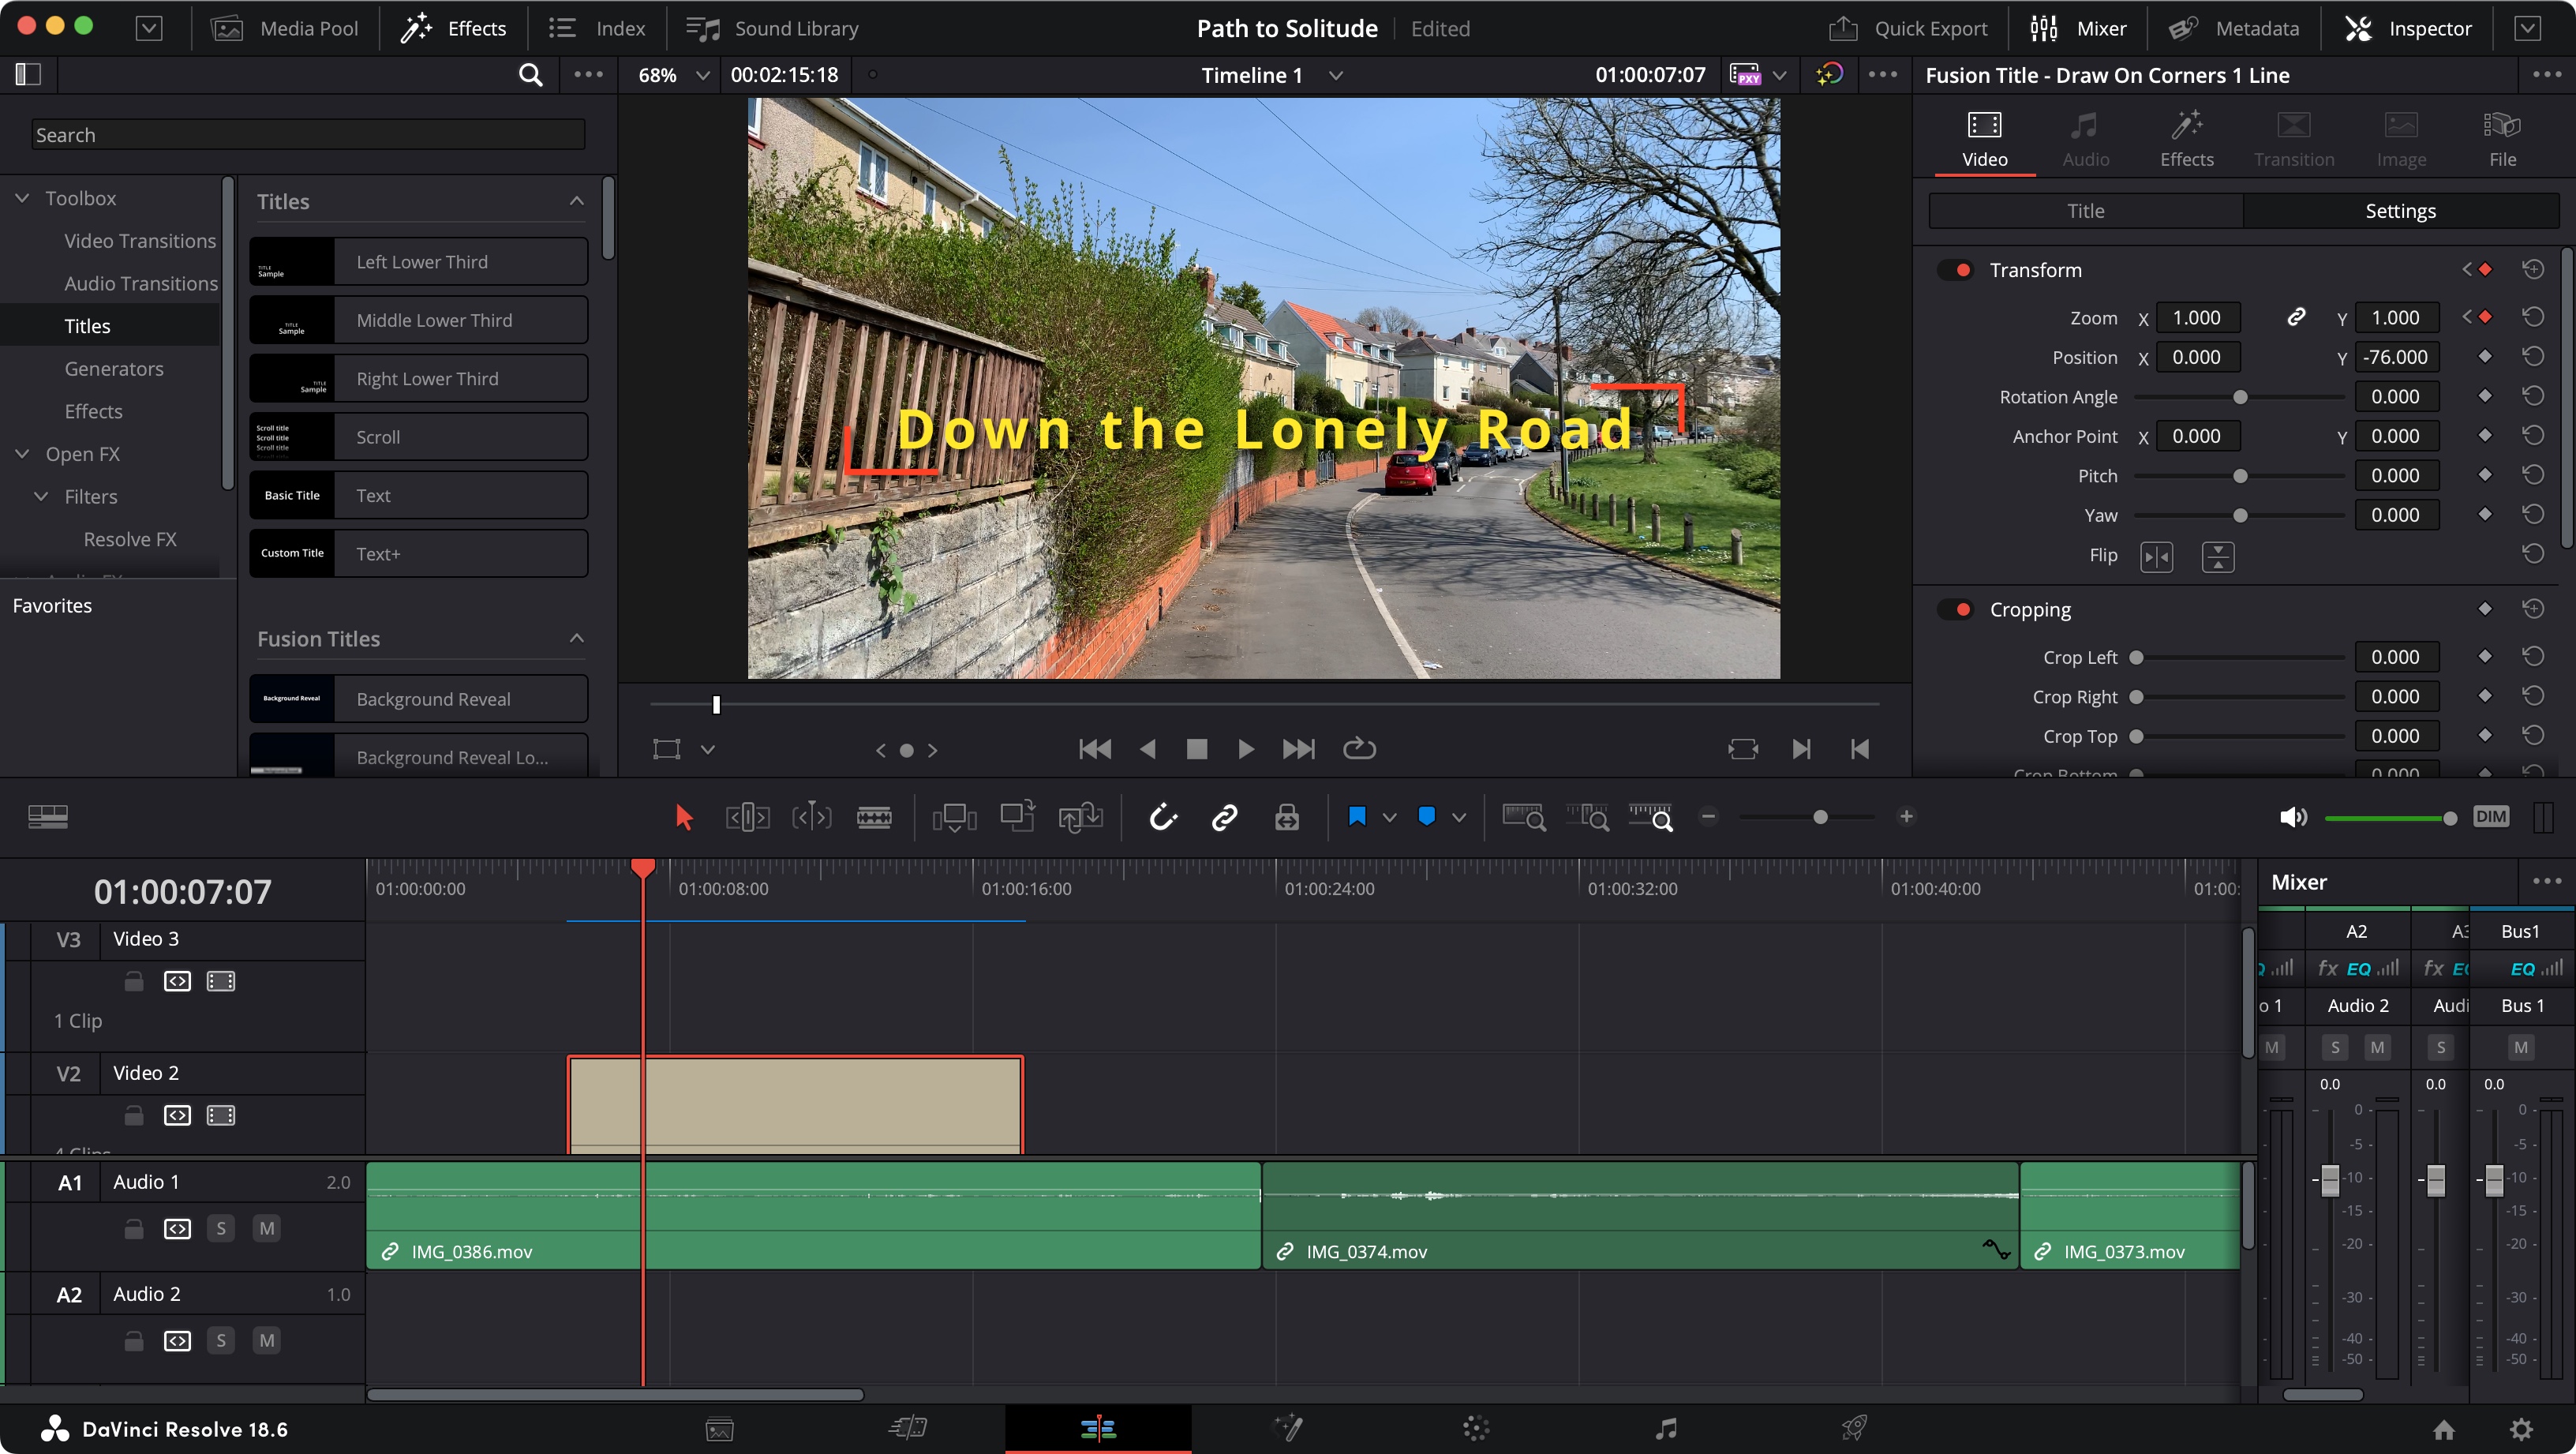Image resolution: width=2576 pixels, height=1454 pixels.
Task: Open the Media Pool panel
Action: 285,28
